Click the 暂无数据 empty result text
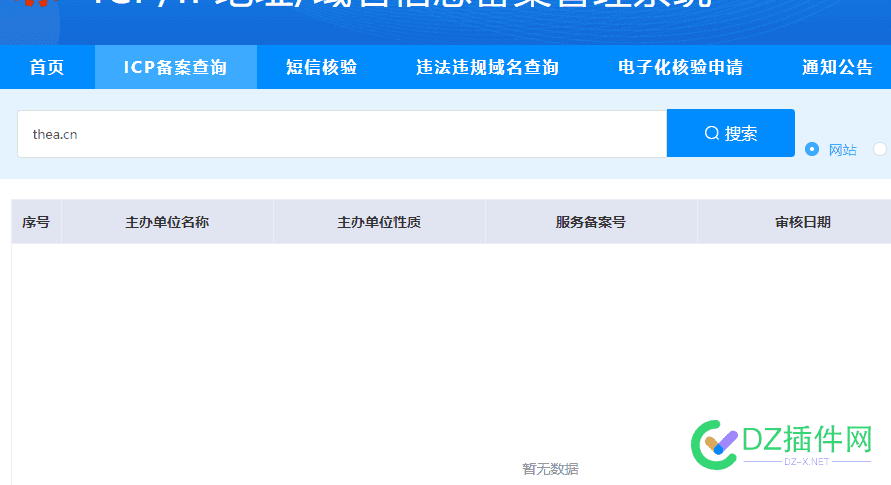 click(550, 469)
